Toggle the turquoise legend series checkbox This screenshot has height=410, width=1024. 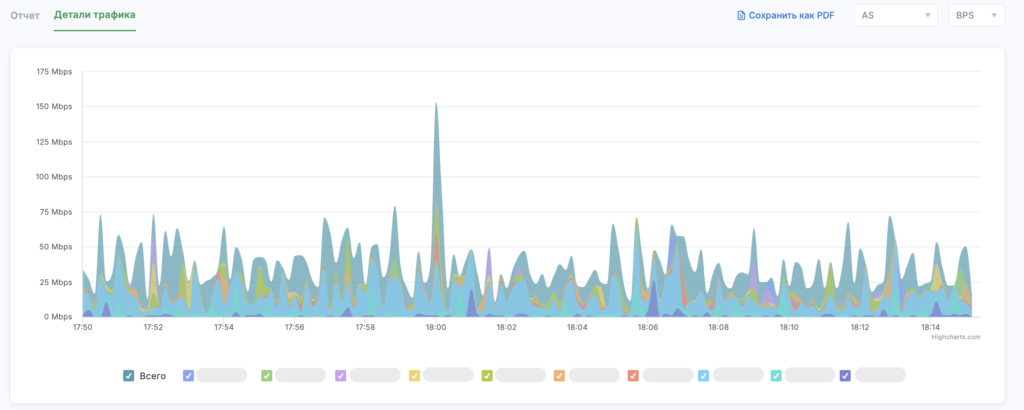tap(776, 376)
